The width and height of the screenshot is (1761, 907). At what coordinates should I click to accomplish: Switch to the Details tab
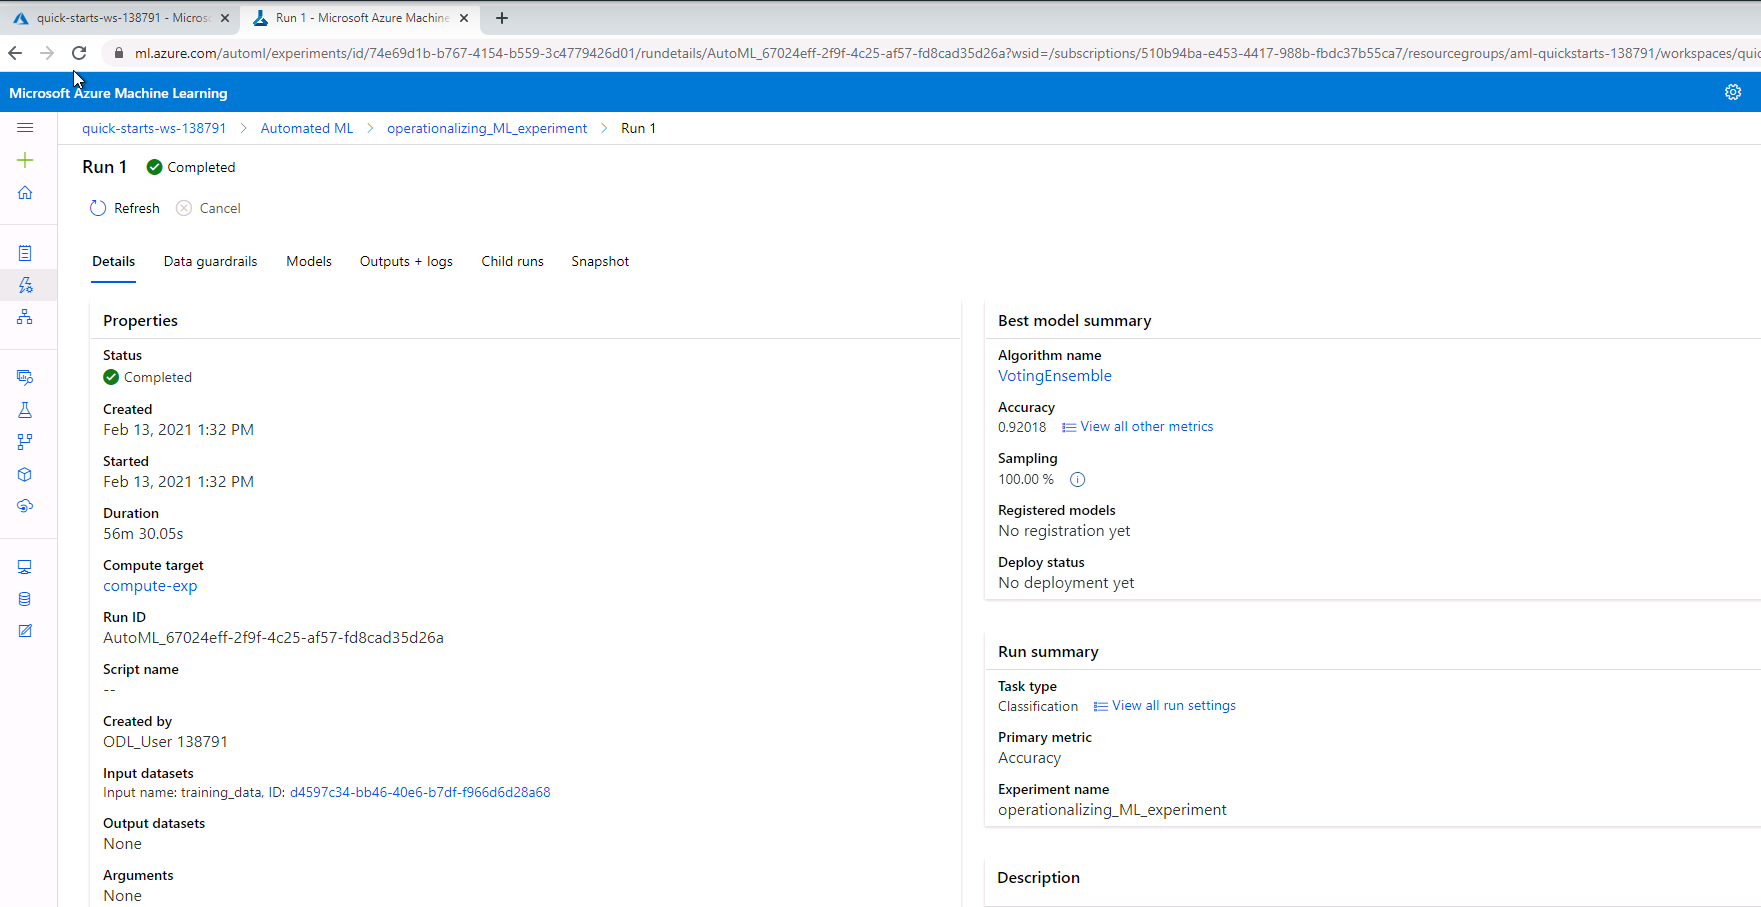coord(114,261)
